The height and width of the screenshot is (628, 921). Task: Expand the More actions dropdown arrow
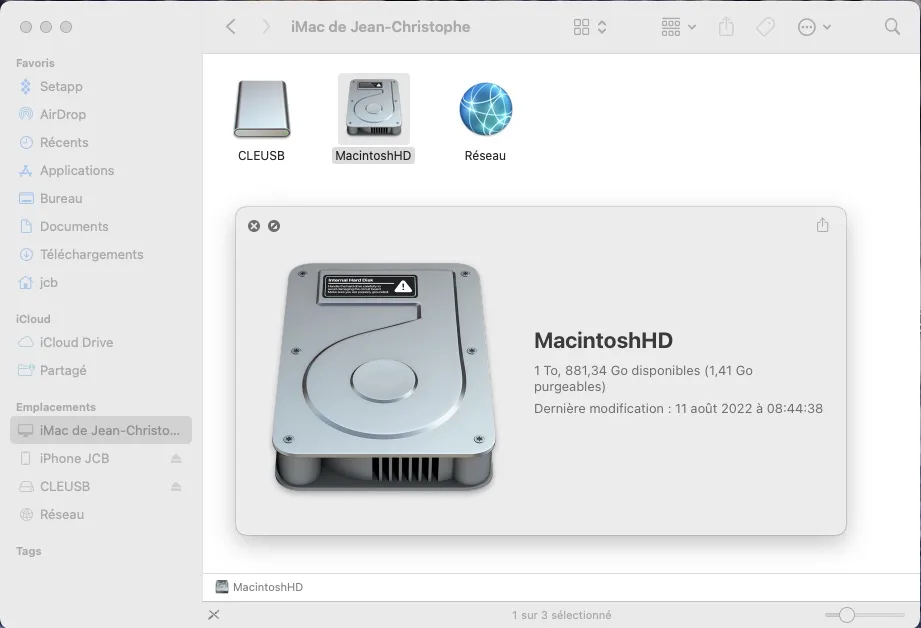[x=827, y=27]
